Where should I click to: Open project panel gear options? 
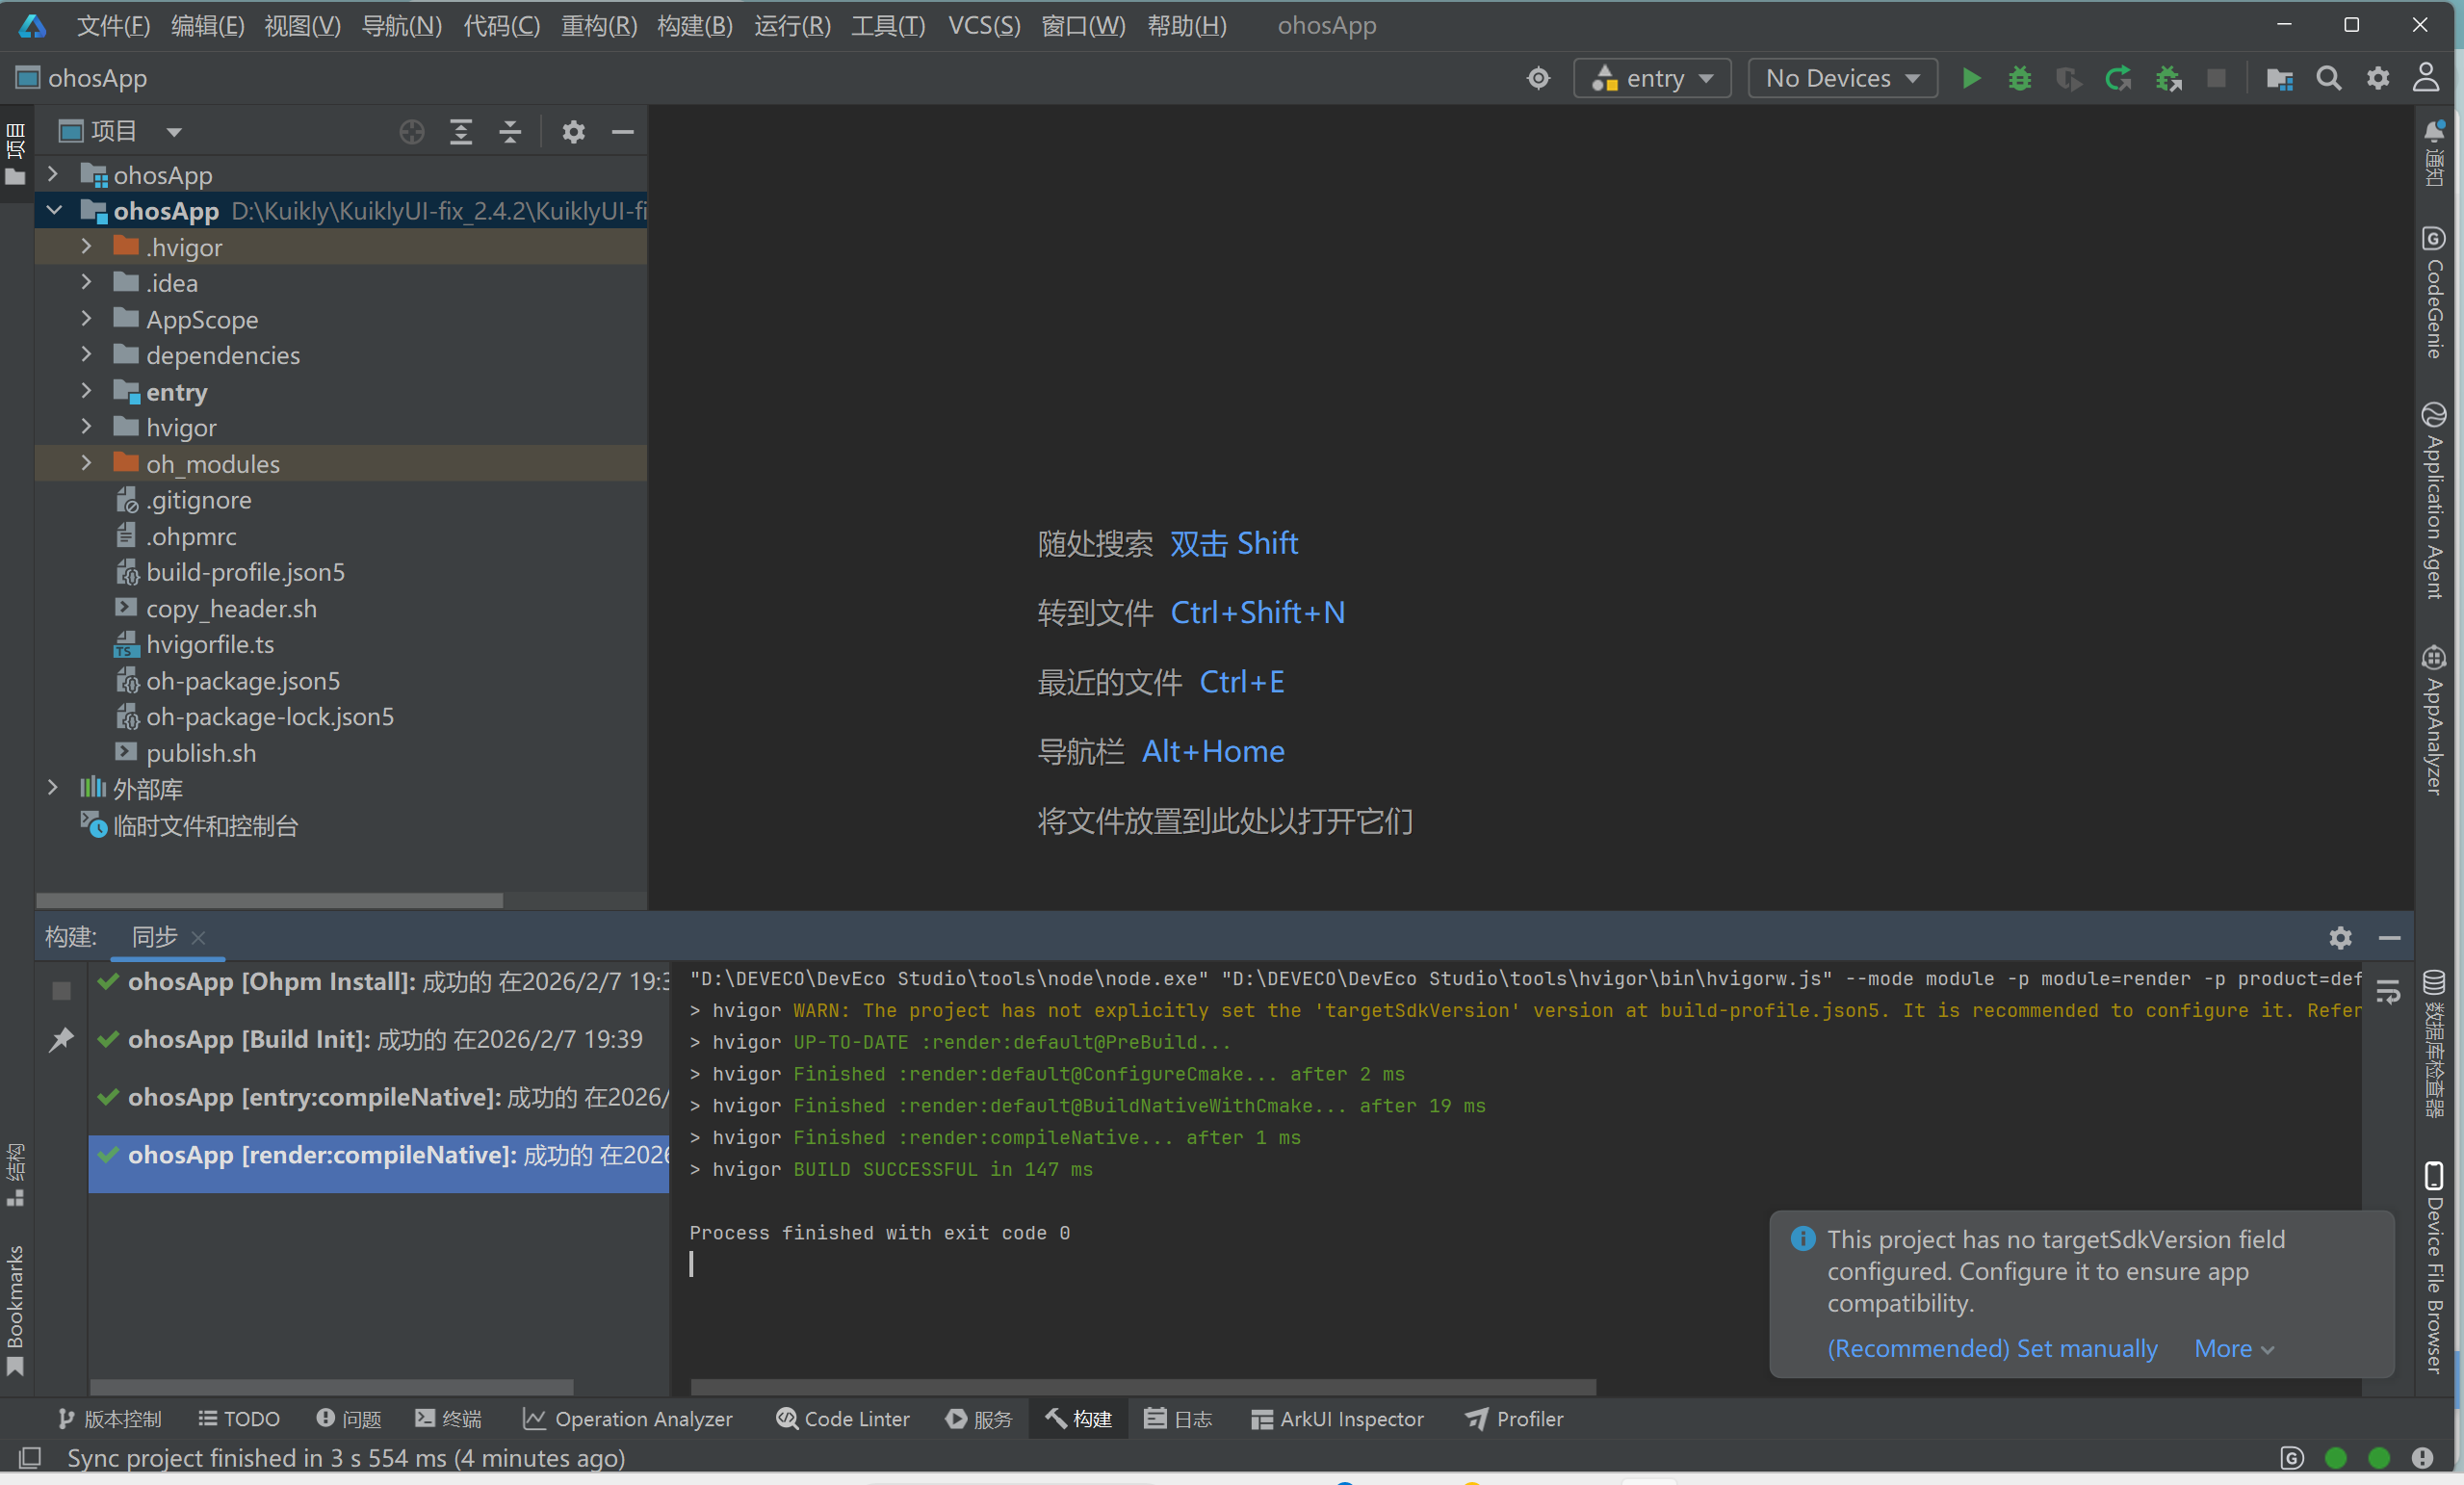[573, 132]
